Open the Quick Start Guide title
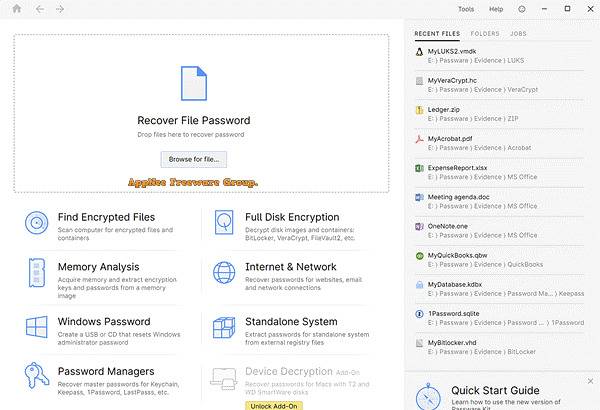 tap(495, 390)
